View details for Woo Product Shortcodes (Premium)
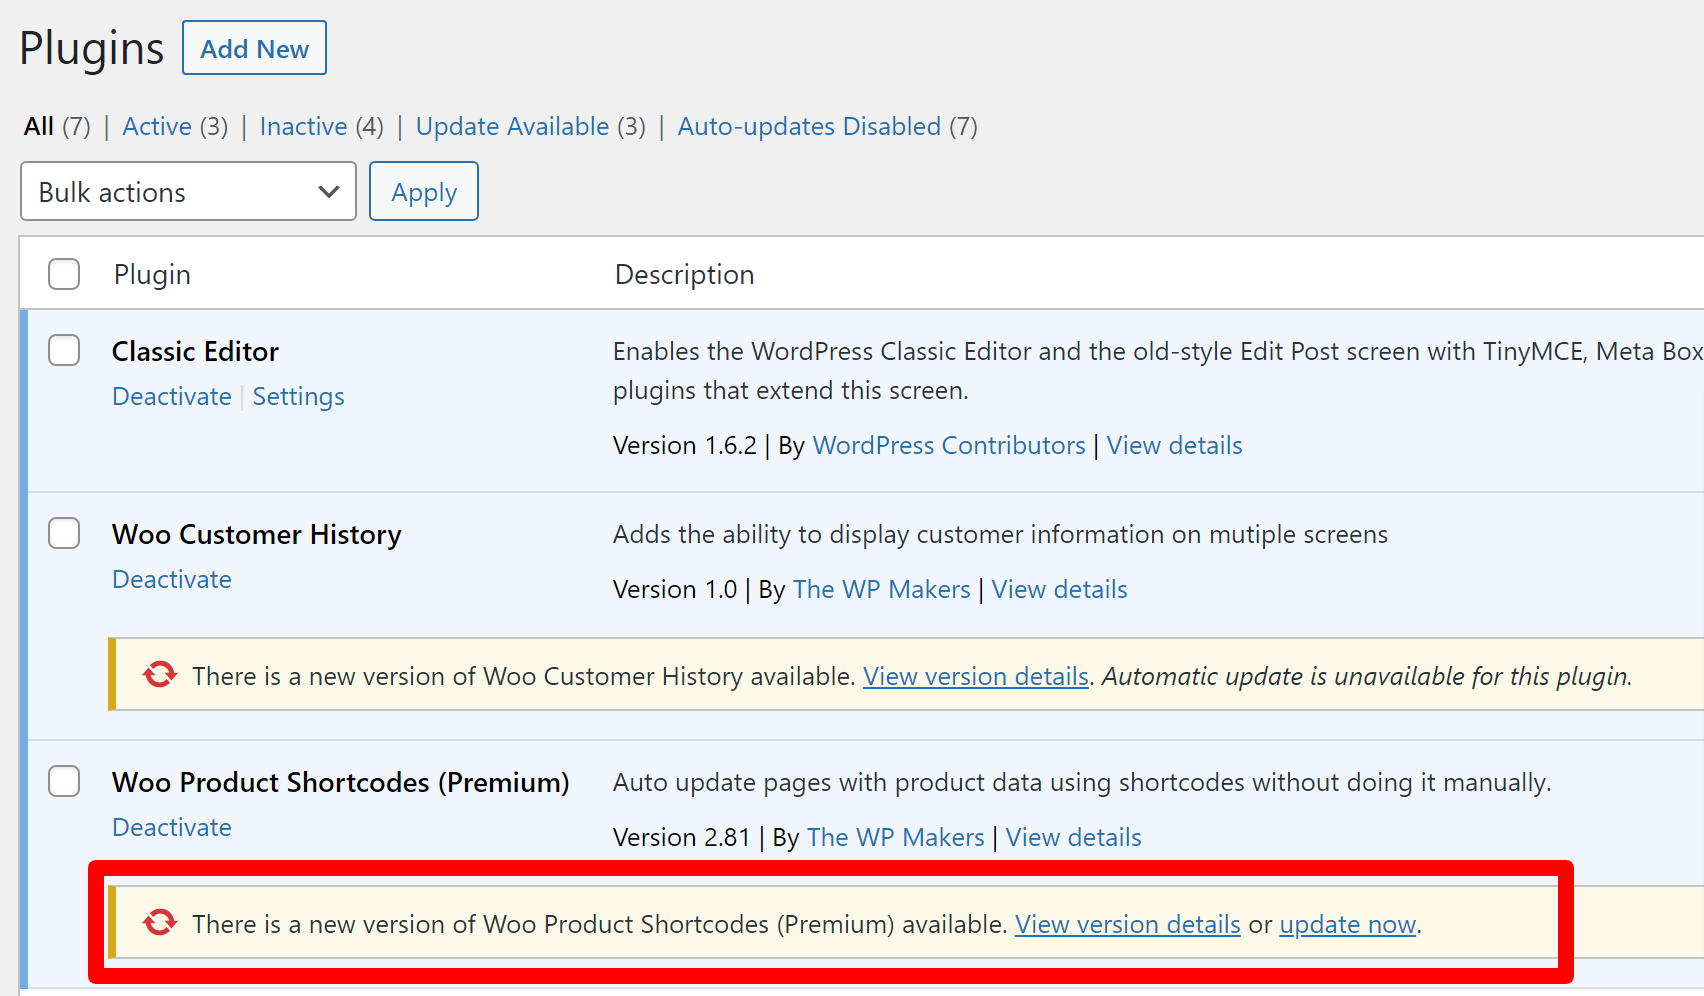Image resolution: width=1704 pixels, height=996 pixels. coord(1073,837)
